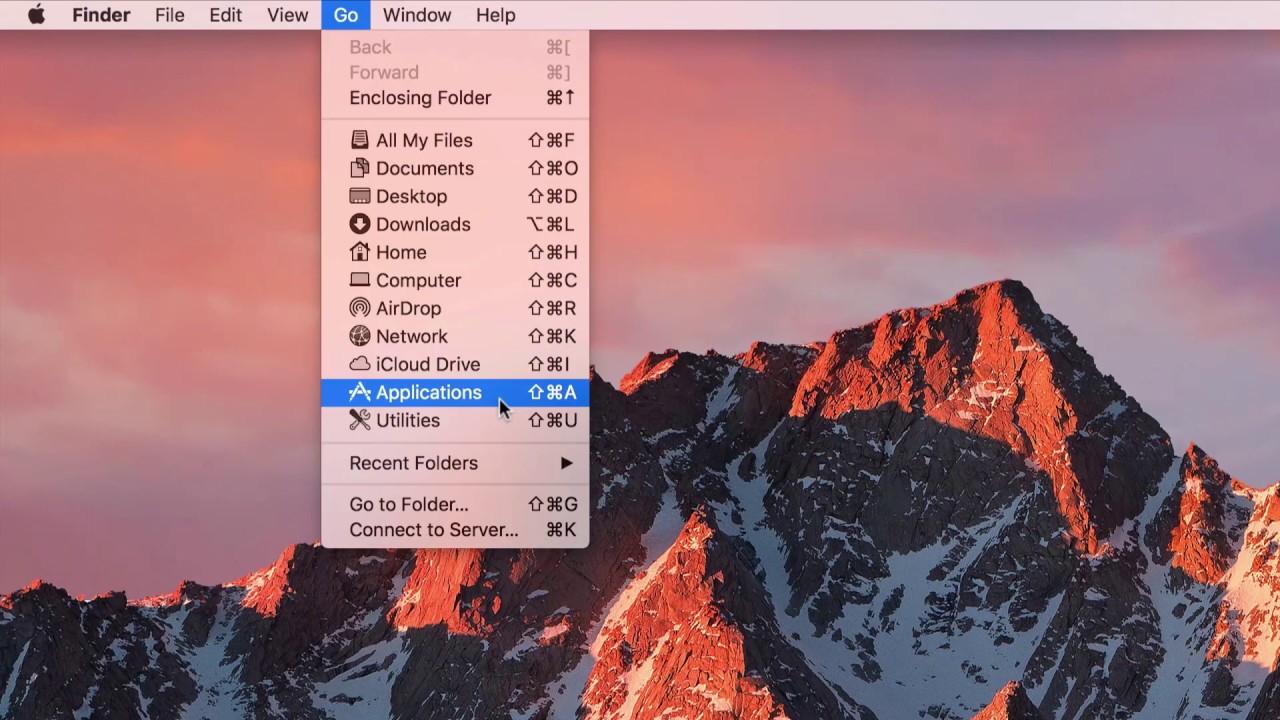
Task: Select the iCloud Drive cloud icon
Action: pyautogui.click(x=359, y=364)
